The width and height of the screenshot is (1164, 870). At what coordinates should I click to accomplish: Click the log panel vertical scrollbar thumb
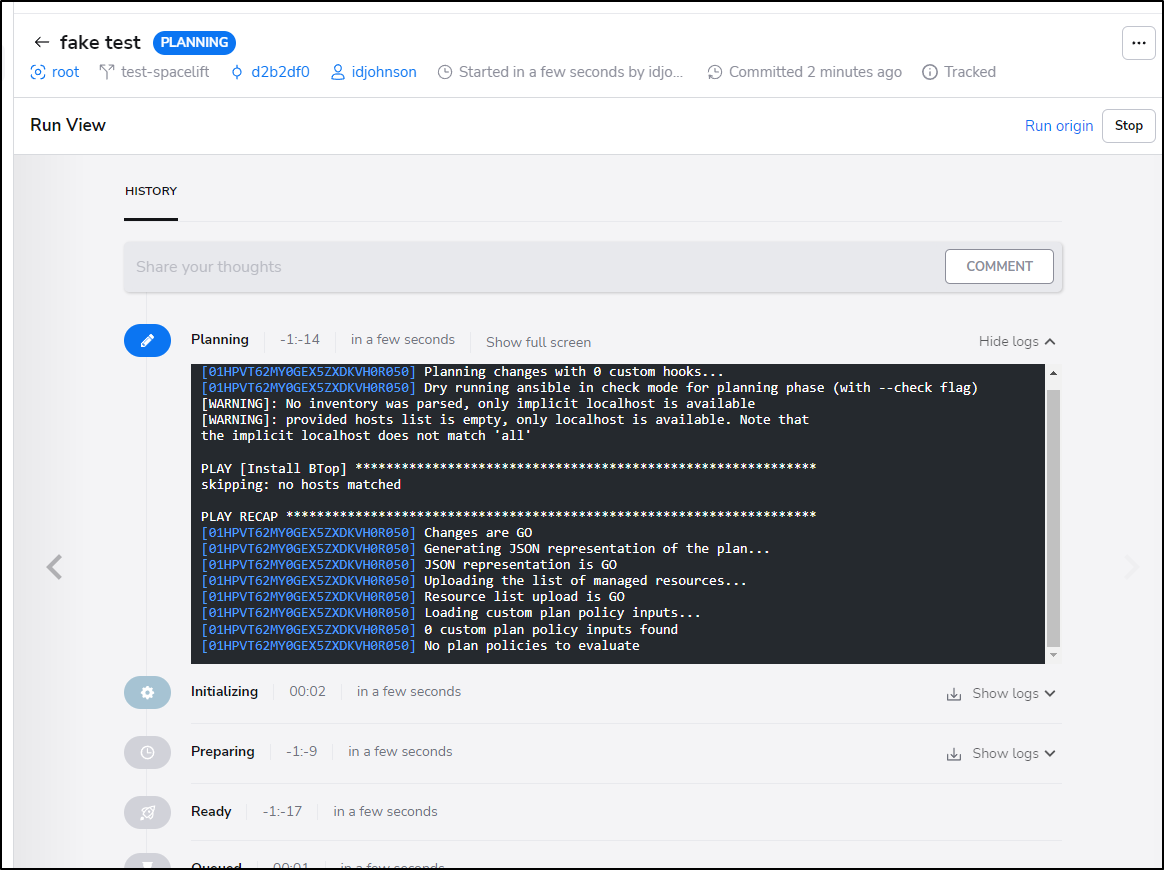[1053, 518]
